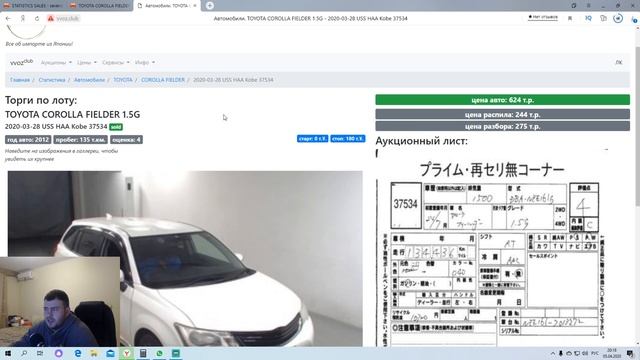Open the COROLLA FIELDER breadcrumb link
Image resolution: width=640 pixels, height=360 pixels.
(x=163, y=80)
